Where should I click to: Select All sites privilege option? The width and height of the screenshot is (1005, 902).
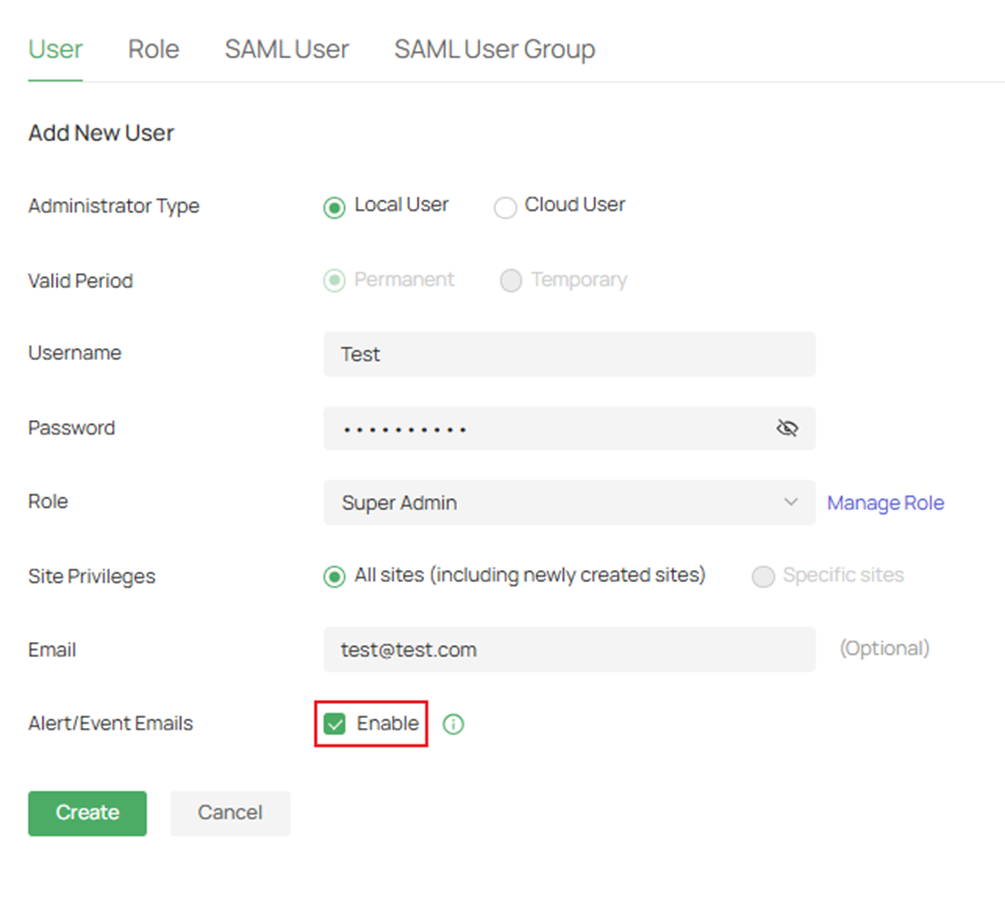click(334, 576)
